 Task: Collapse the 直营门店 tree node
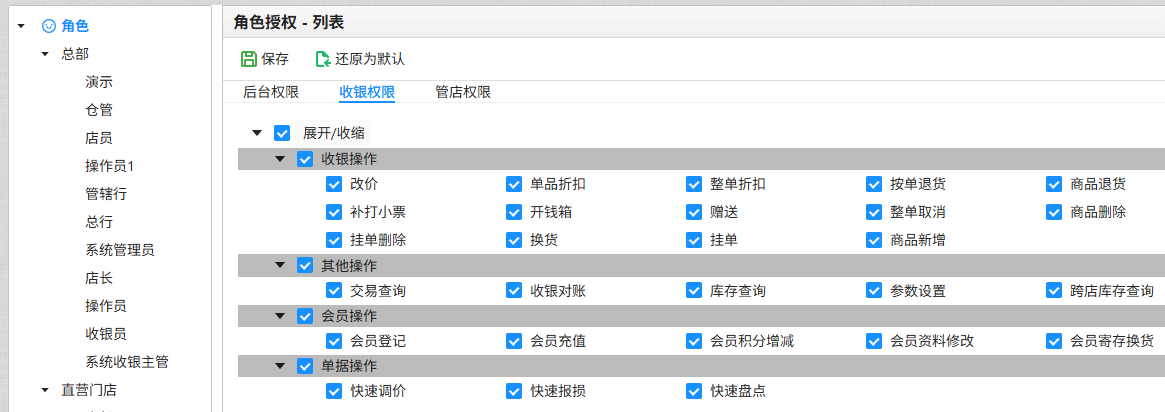(45, 390)
